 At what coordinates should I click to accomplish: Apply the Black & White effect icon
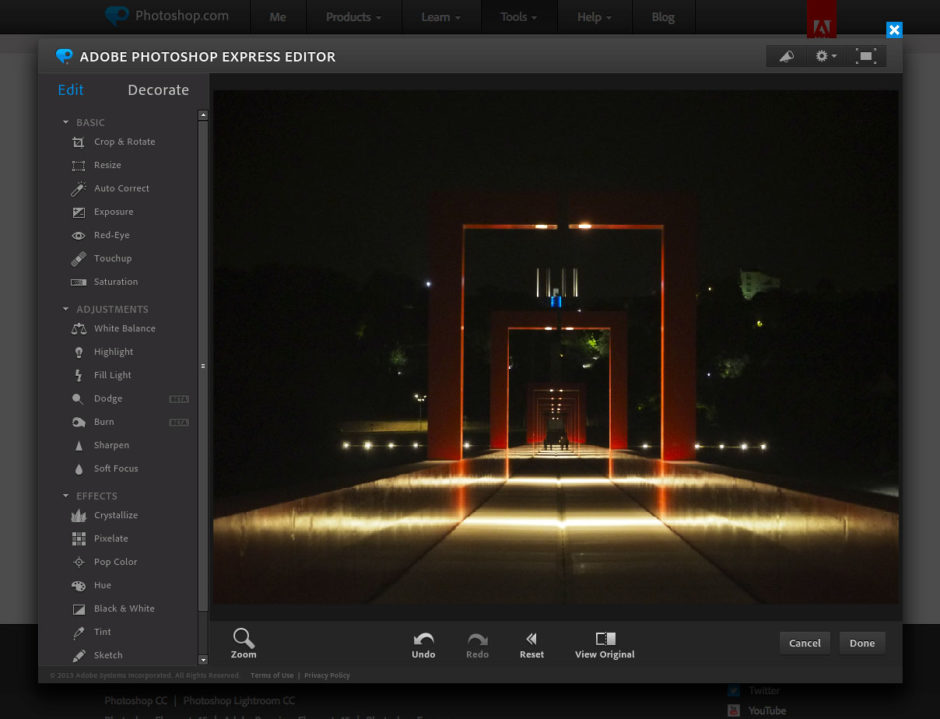click(79, 609)
